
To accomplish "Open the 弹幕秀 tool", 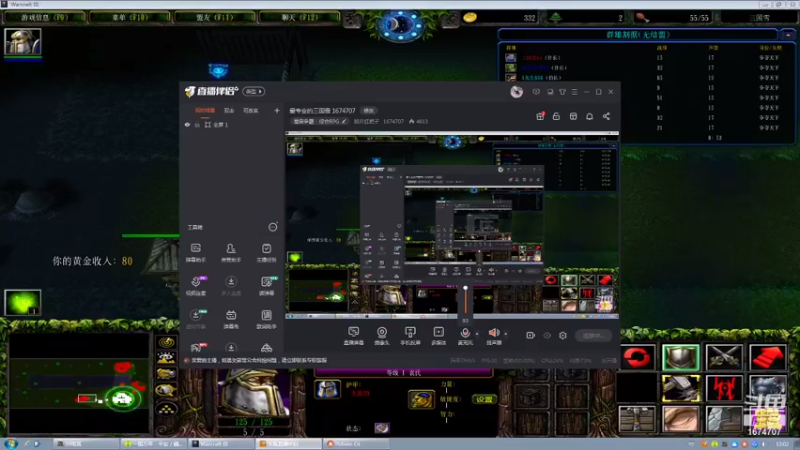I will [231, 319].
